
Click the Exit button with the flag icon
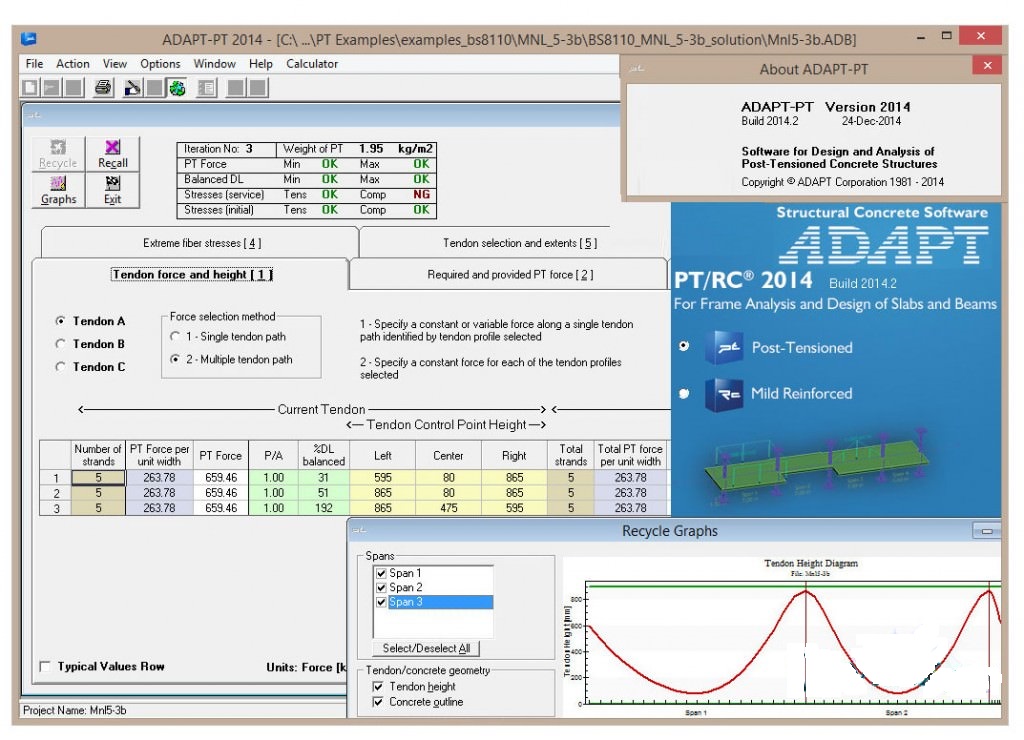112,190
